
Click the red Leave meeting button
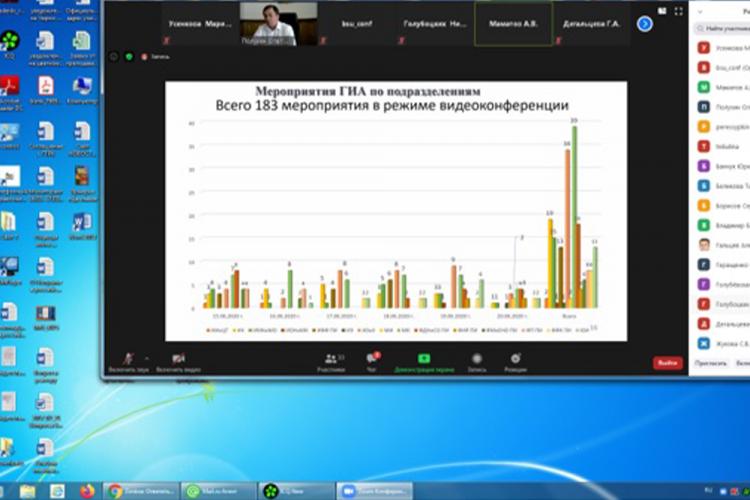click(x=668, y=363)
